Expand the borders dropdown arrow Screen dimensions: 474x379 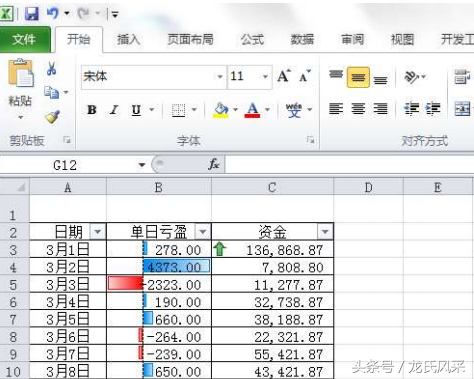click(194, 109)
